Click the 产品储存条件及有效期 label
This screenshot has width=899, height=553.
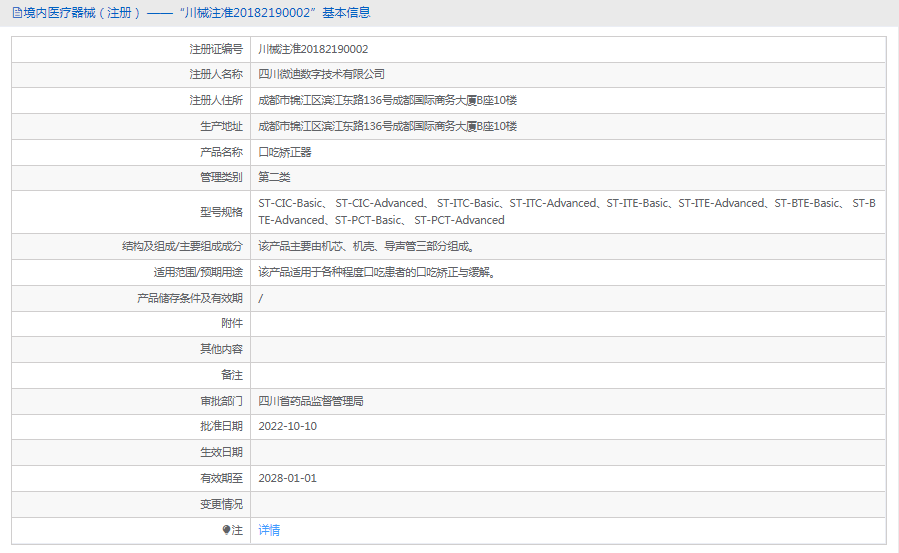[190, 298]
